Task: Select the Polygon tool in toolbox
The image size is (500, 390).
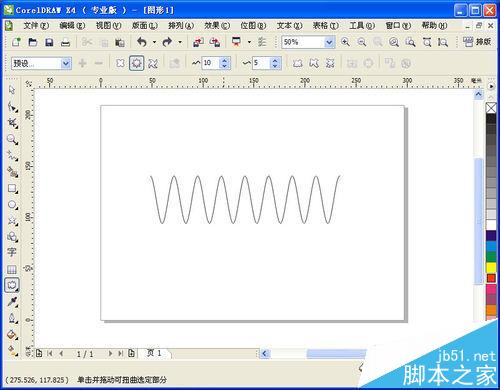Action: 12,221
